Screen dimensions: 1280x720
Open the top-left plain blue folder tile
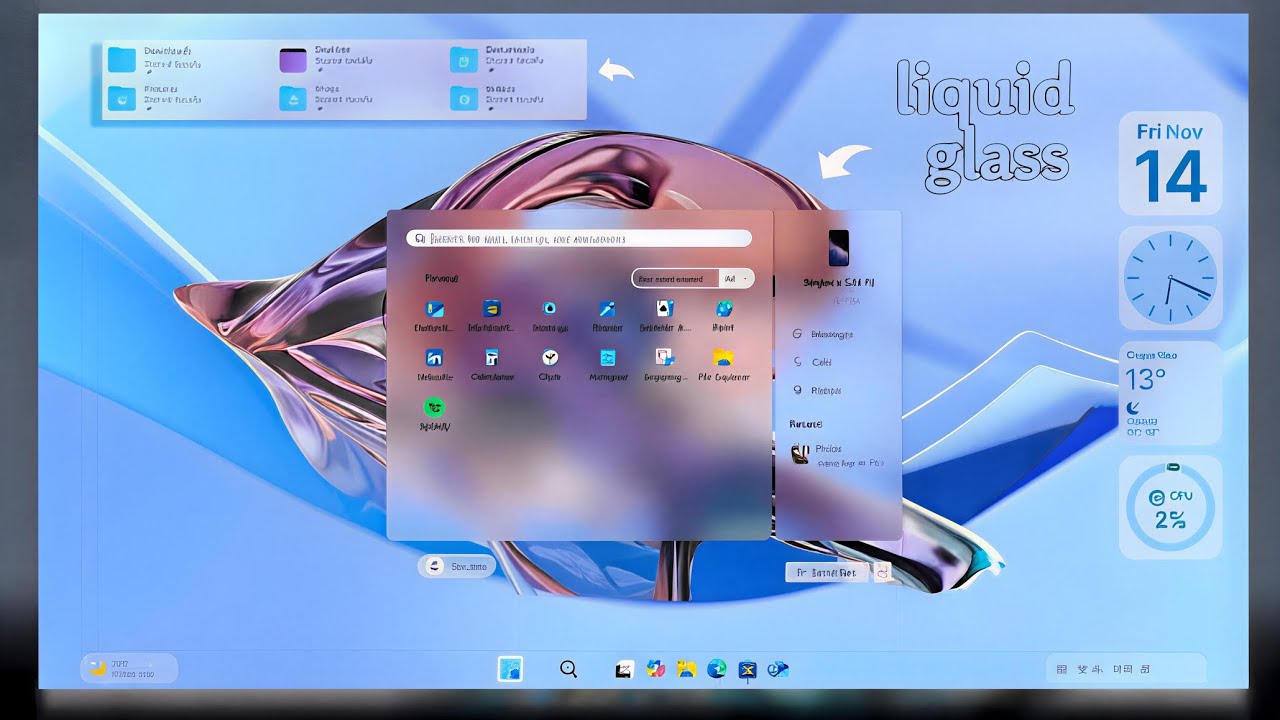click(121, 60)
